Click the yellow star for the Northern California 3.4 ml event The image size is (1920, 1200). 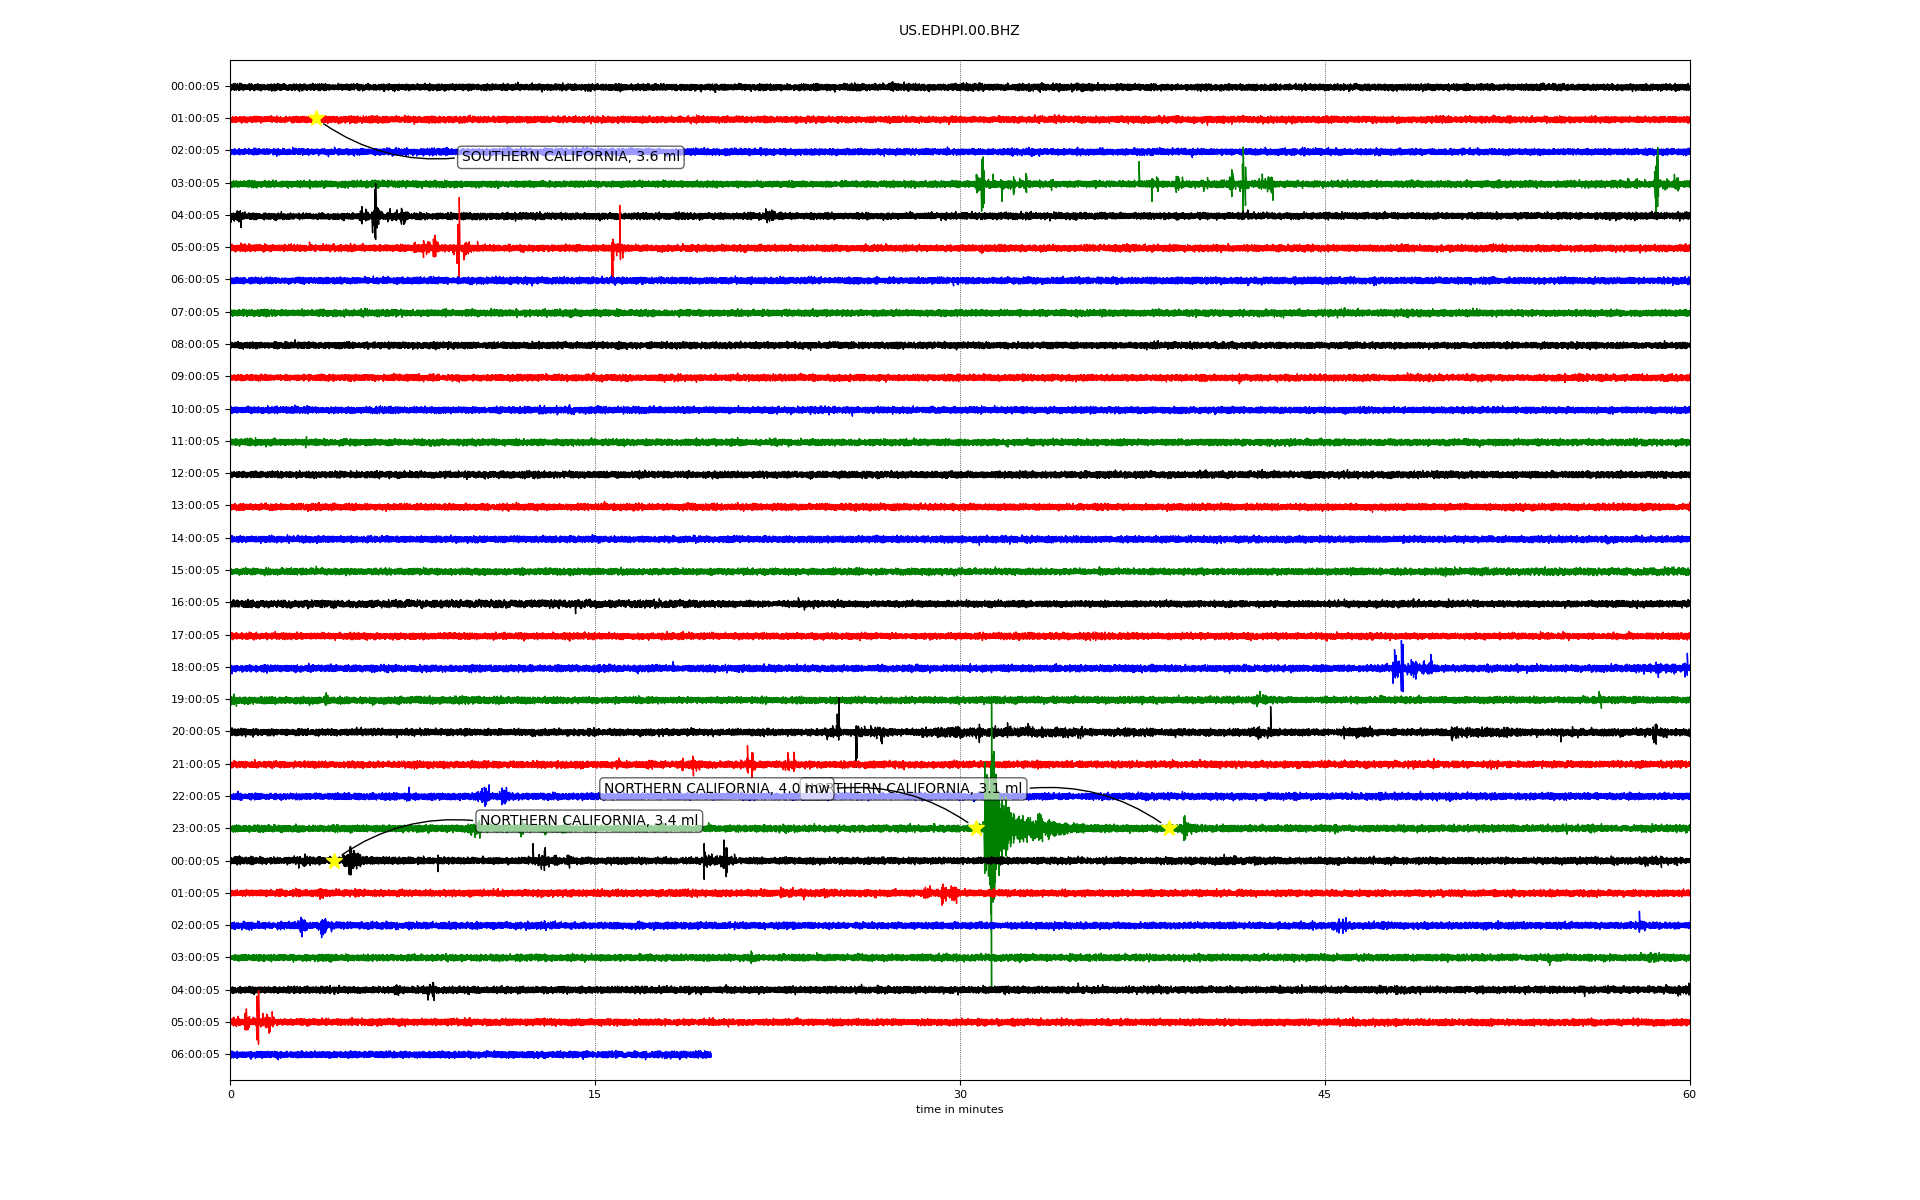334,861
